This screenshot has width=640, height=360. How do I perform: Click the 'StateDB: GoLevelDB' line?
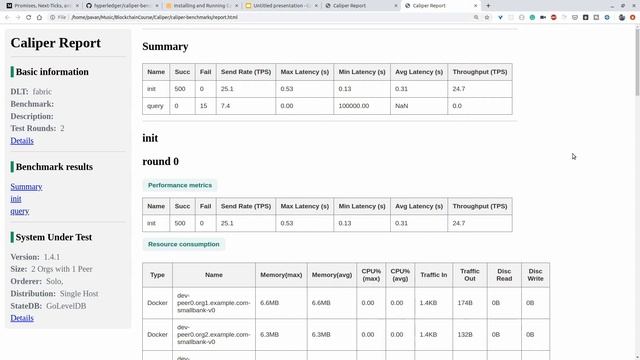(48, 306)
